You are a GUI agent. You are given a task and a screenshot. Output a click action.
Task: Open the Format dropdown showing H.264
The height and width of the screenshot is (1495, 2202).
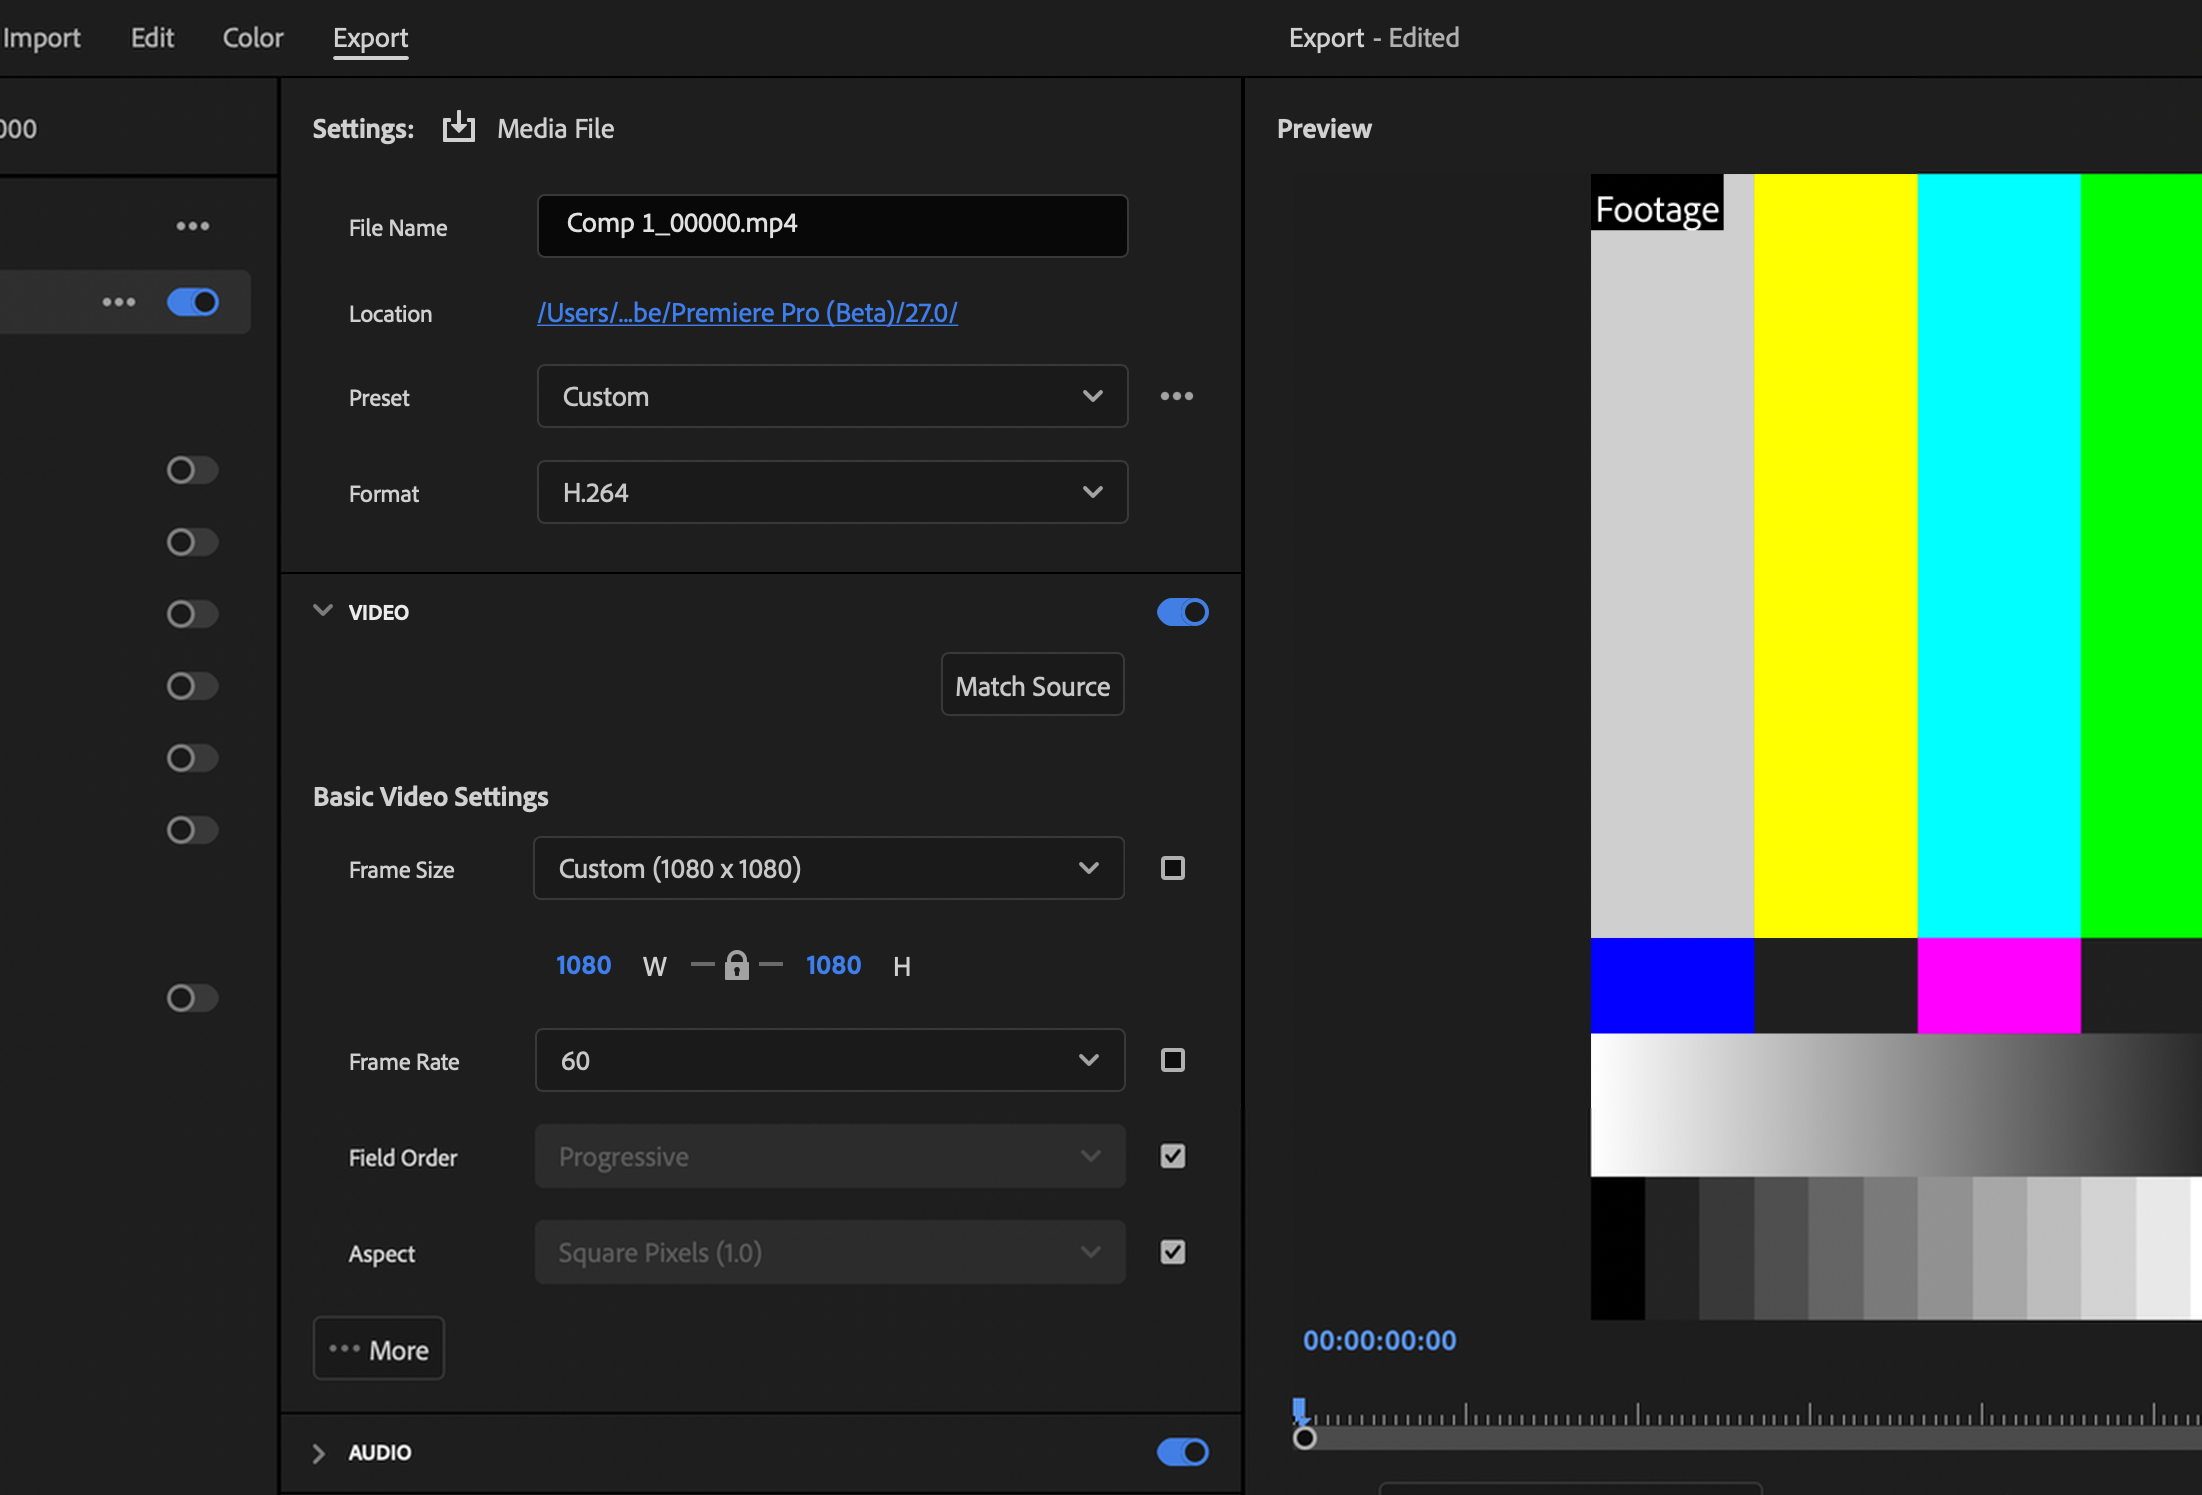point(832,492)
